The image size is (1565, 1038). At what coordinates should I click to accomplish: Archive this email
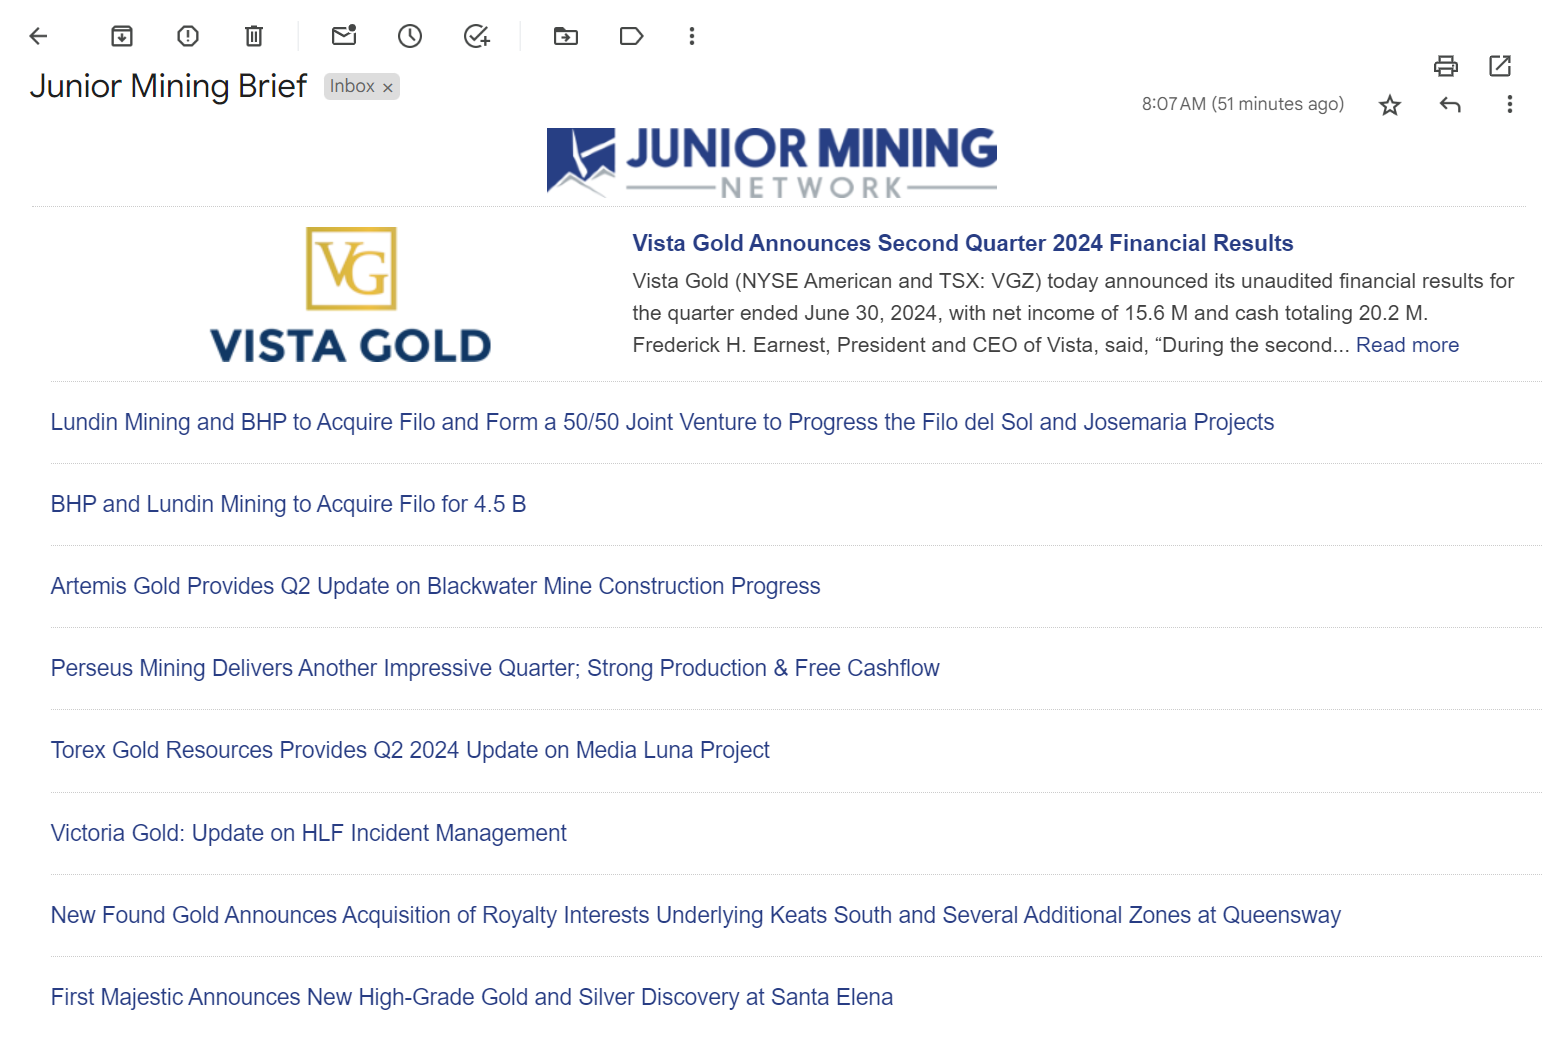pyautogui.click(x=122, y=36)
